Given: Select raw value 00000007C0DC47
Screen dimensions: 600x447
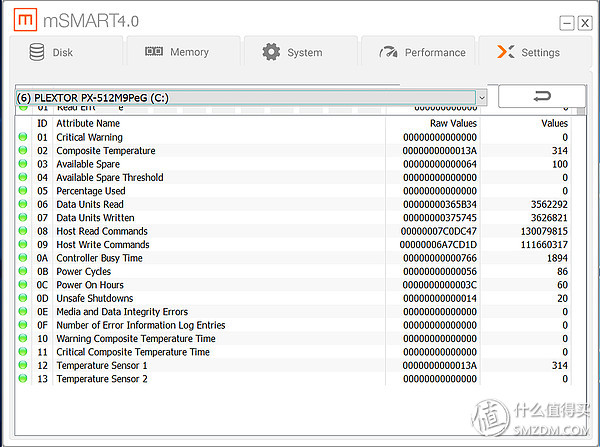Looking at the screenshot, I should tap(439, 231).
